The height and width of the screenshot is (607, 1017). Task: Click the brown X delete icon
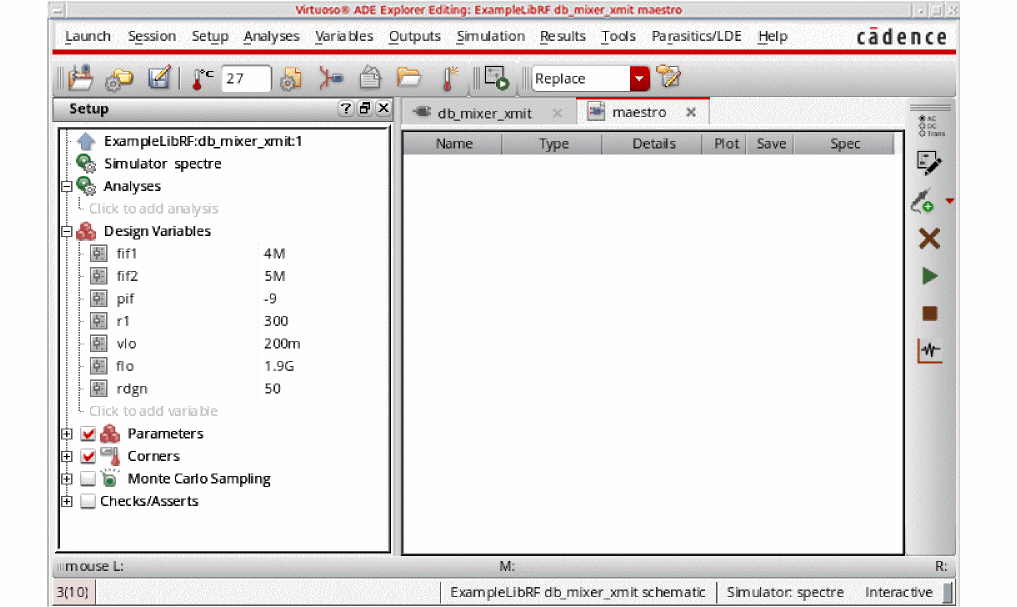click(x=929, y=238)
